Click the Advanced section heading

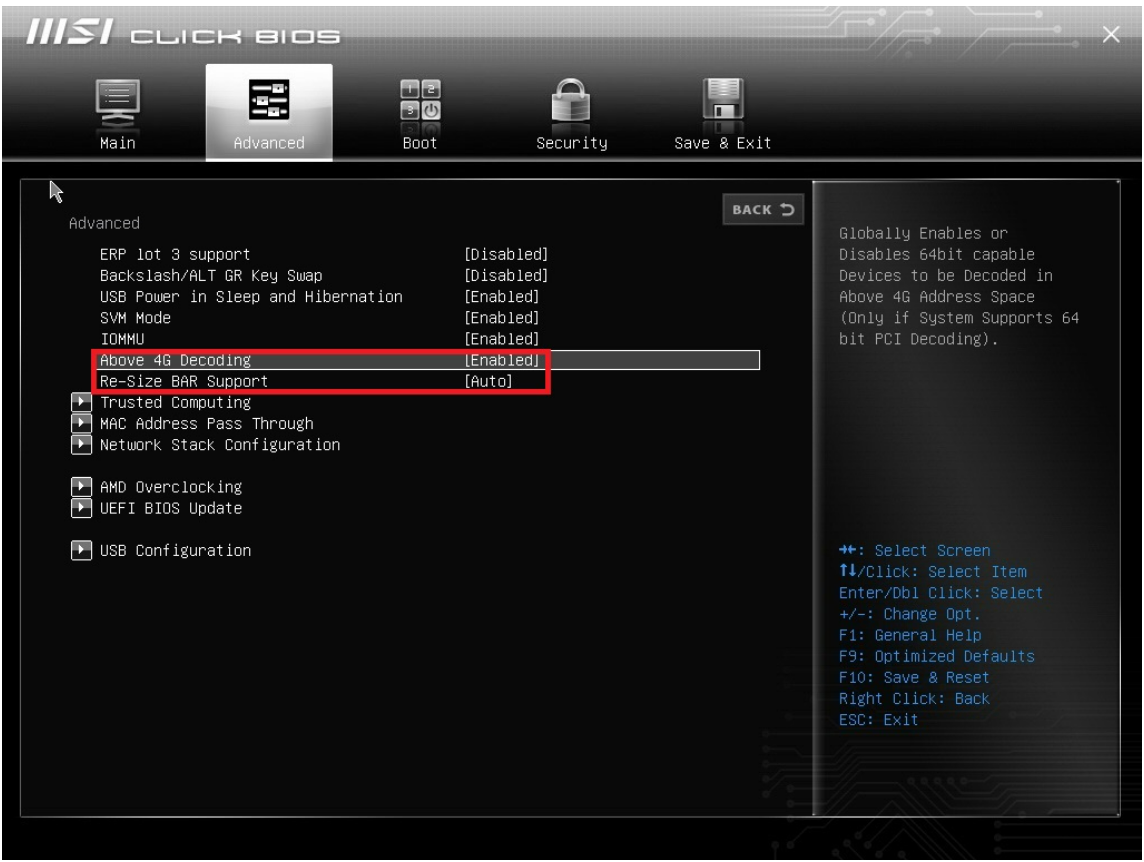(104, 223)
